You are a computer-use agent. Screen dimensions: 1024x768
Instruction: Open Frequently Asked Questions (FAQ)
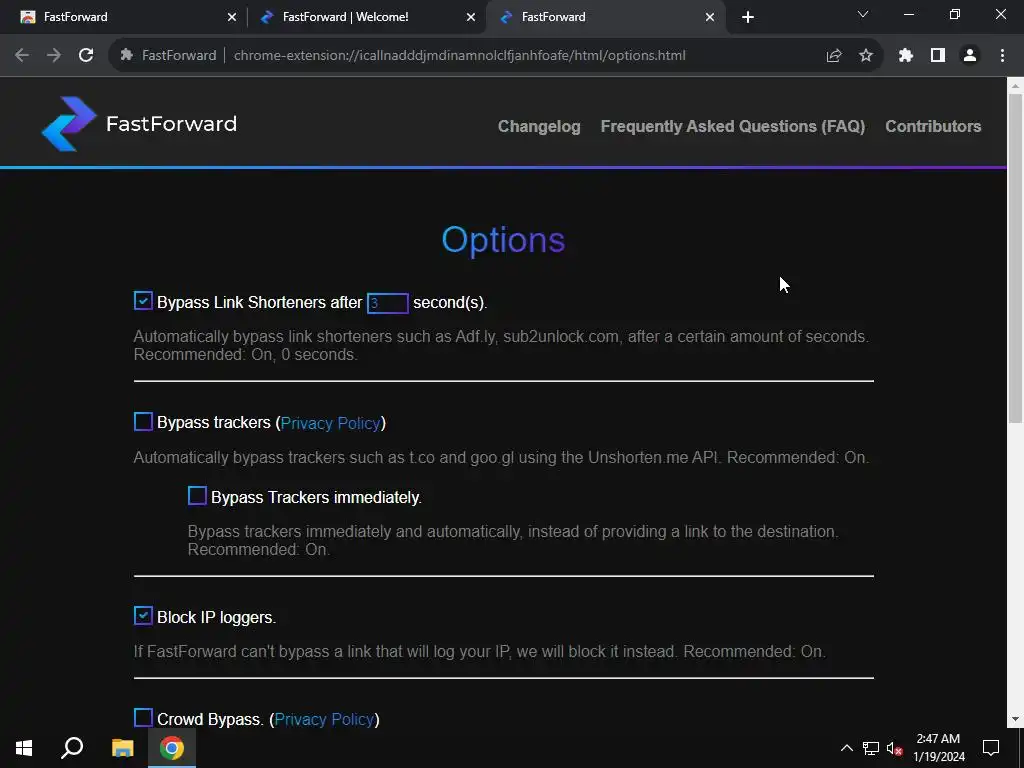733,126
